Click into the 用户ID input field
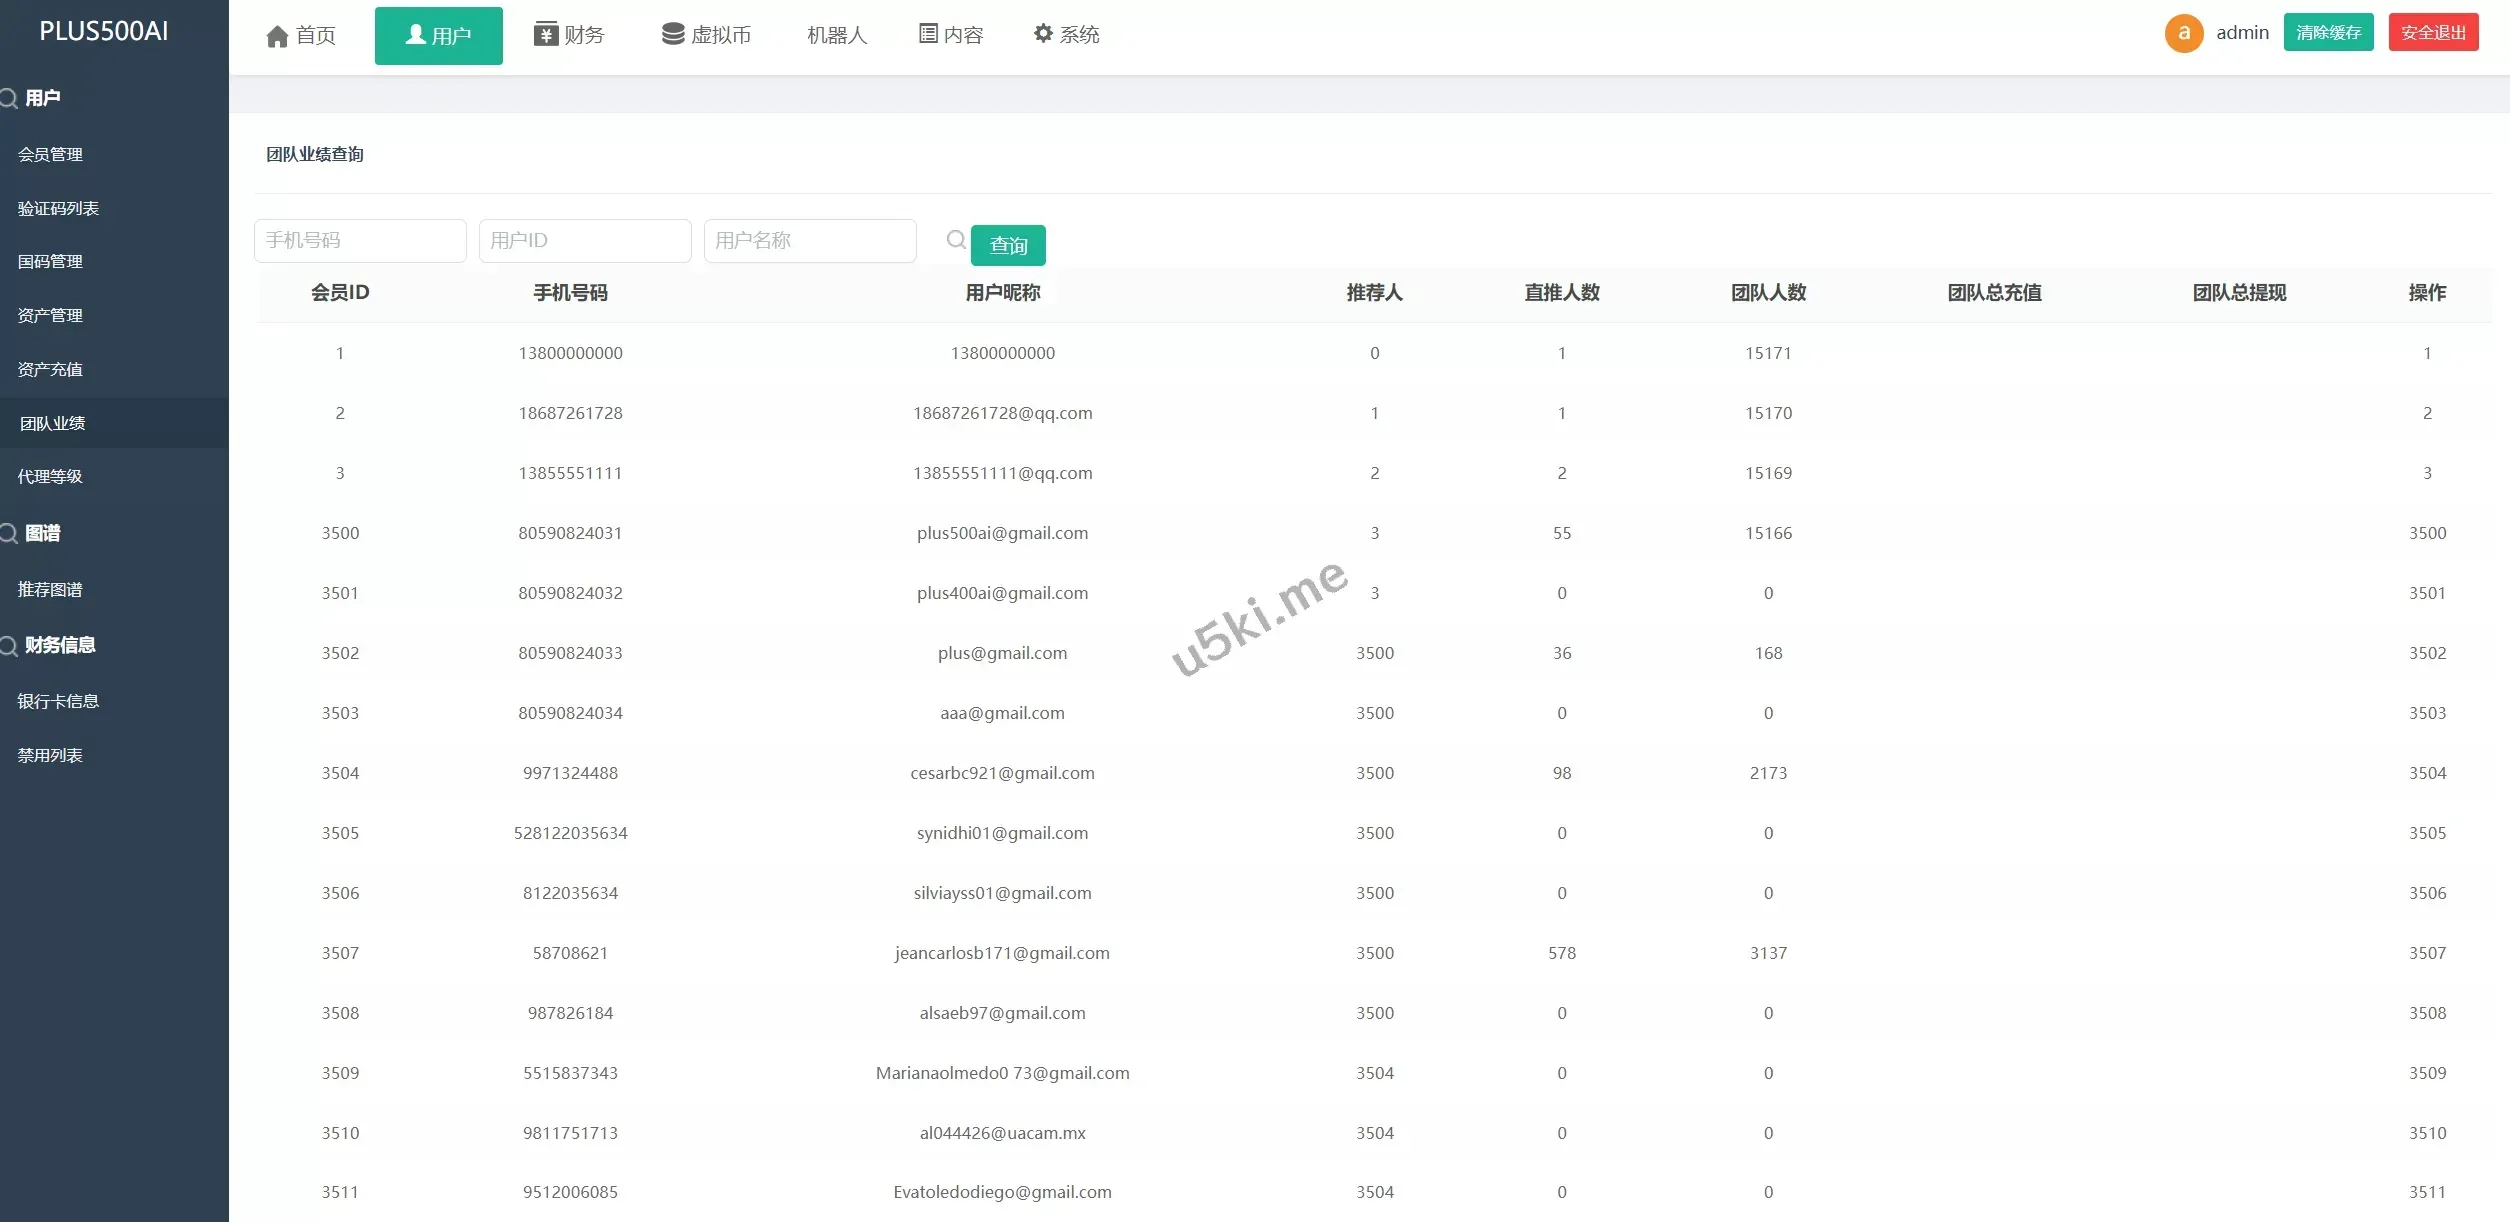 585,241
